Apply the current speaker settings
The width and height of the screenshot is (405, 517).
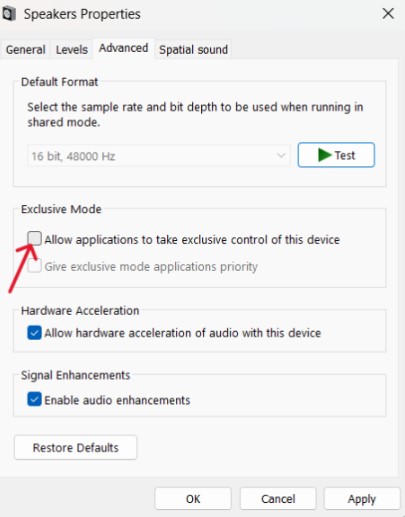362,499
